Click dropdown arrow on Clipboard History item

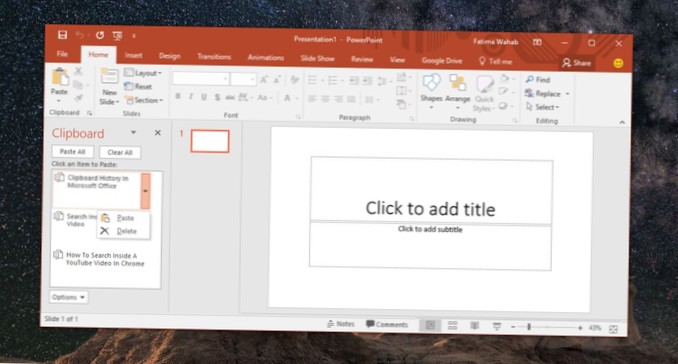(x=146, y=191)
